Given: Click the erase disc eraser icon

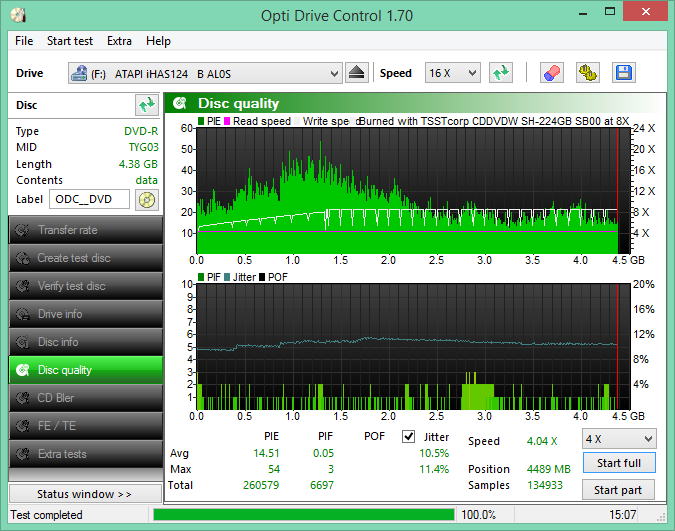Looking at the screenshot, I should pos(552,73).
